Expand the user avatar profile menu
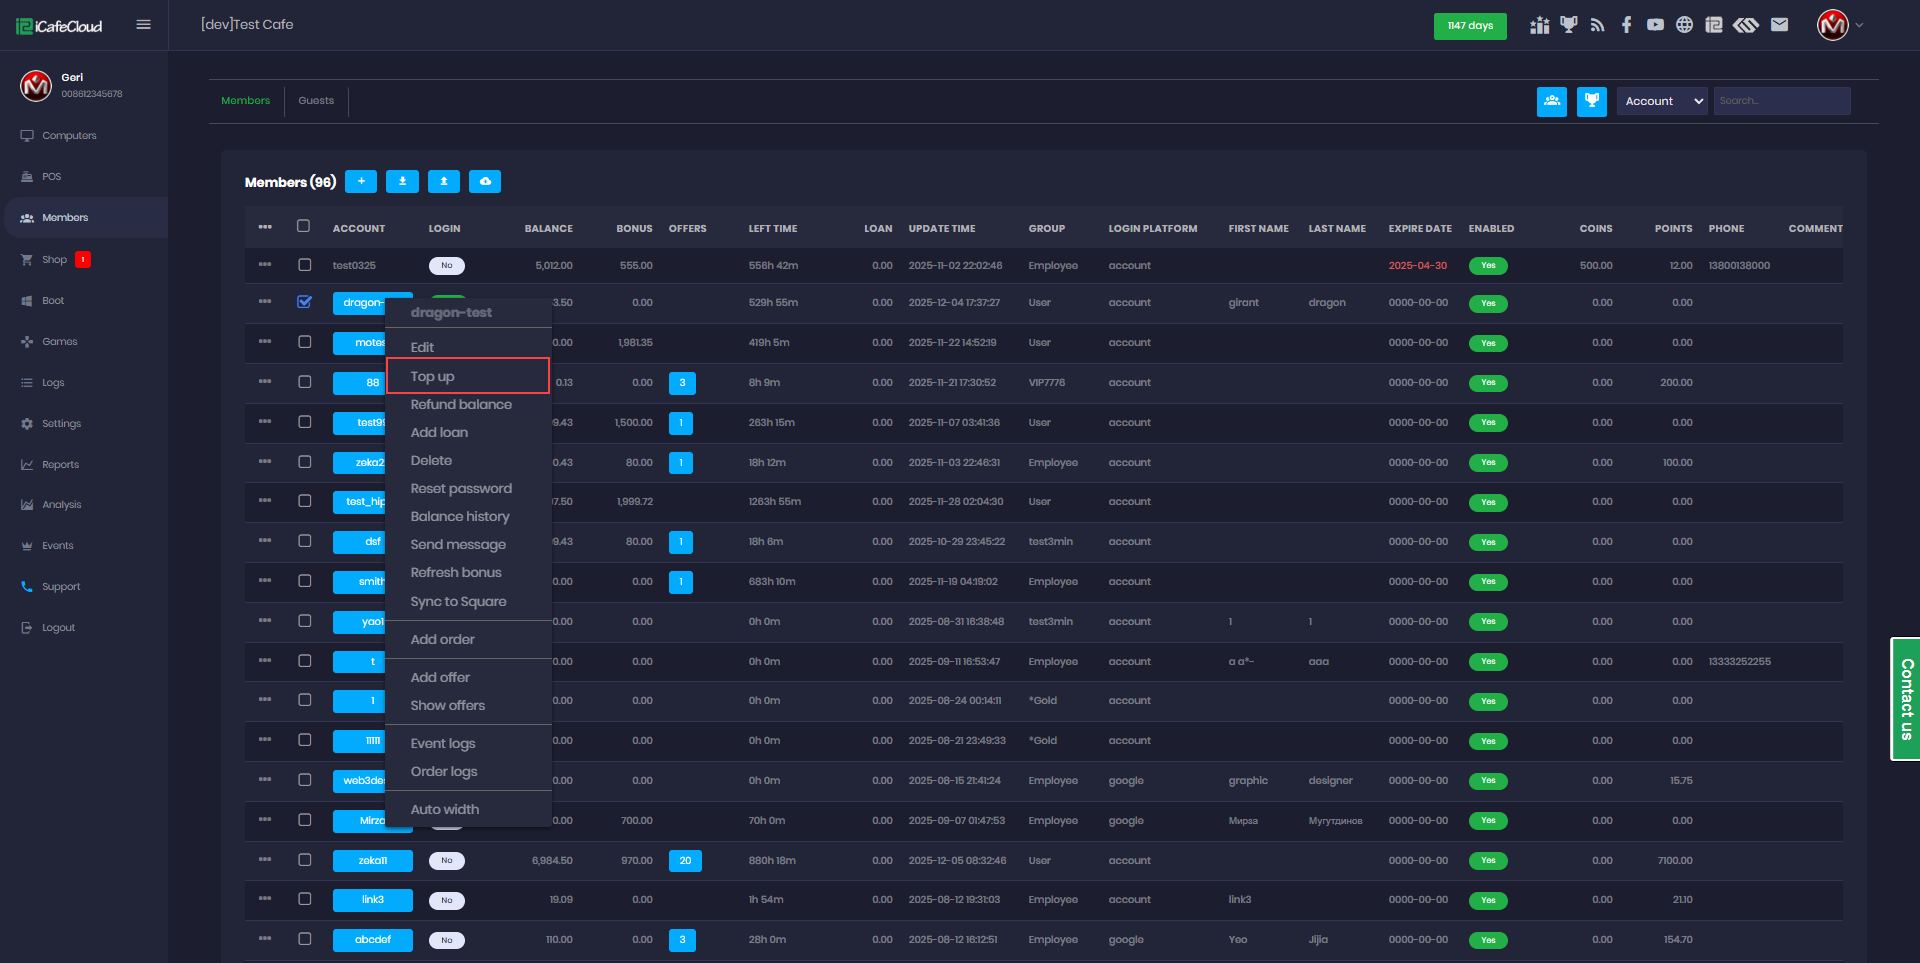This screenshot has width=1920, height=963. click(1839, 25)
